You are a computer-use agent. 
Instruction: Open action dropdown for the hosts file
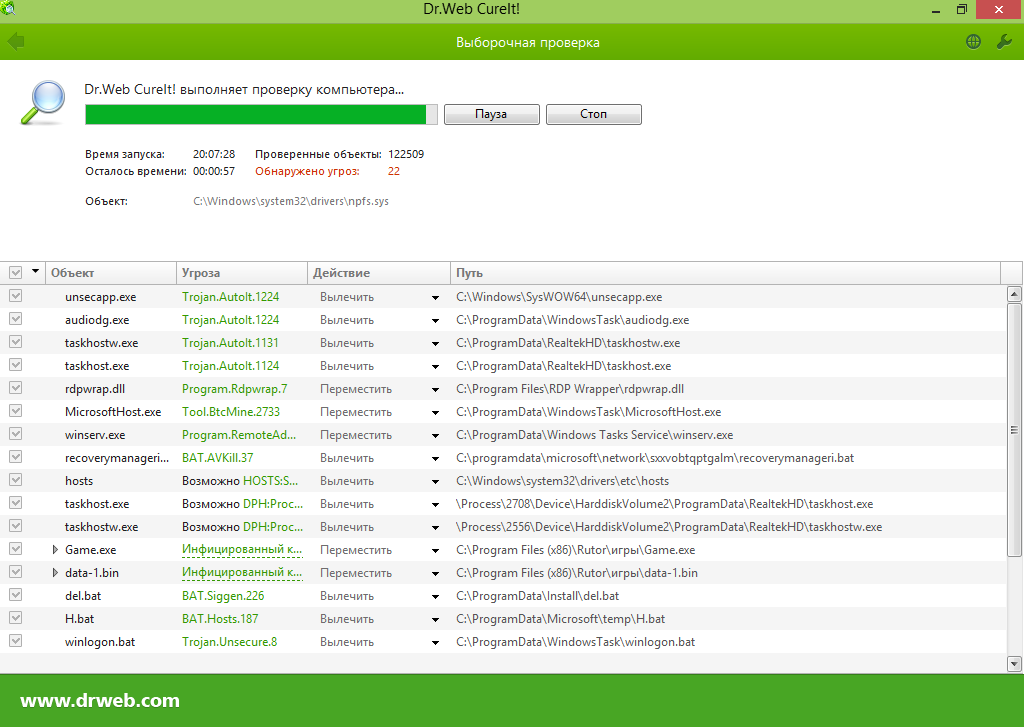(435, 482)
